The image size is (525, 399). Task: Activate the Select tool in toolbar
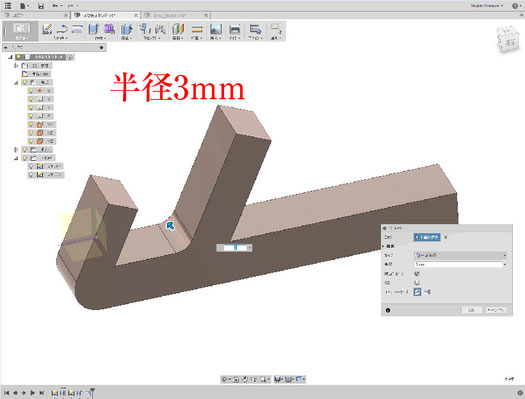[x=276, y=29]
